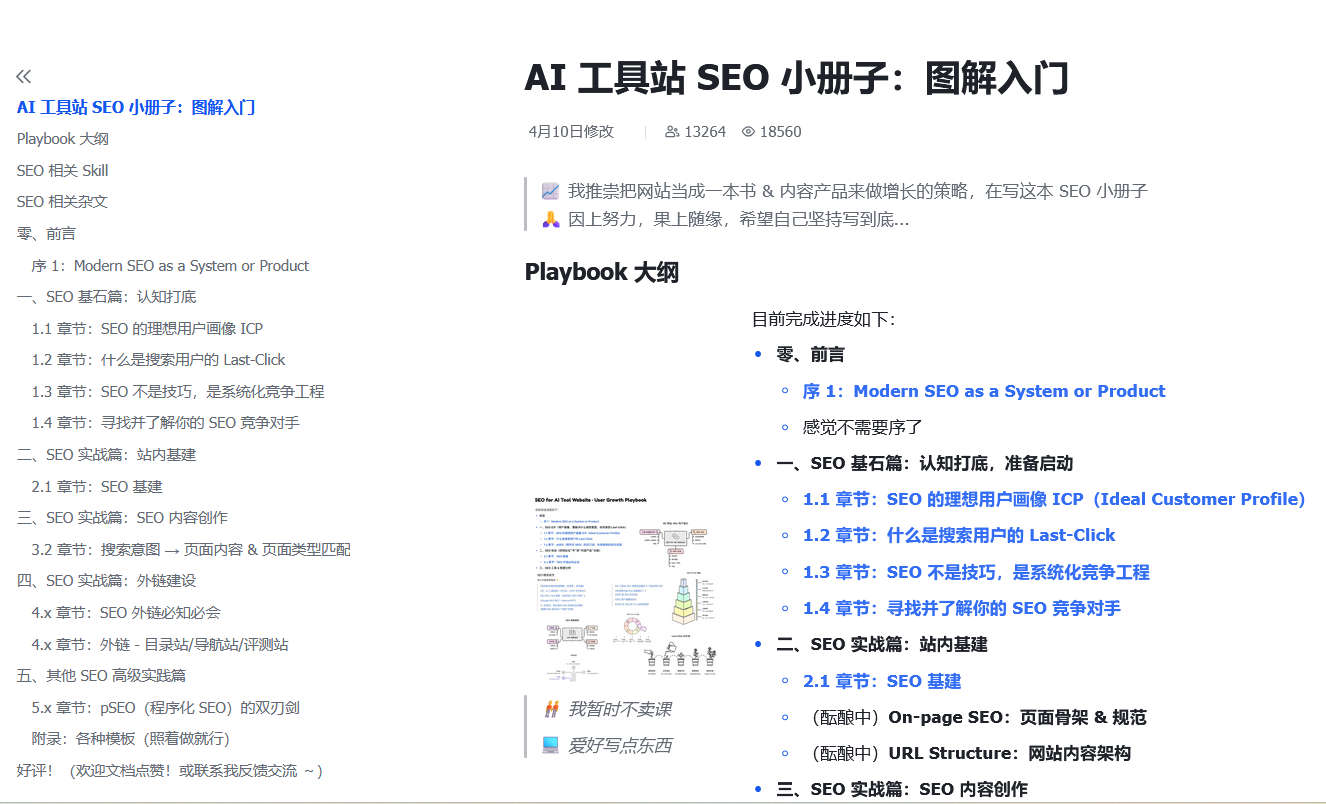Go to 二、SEO 实战篇:站内基建 in sidebar
The height and width of the screenshot is (804, 1326).
(x=107, y=455)
